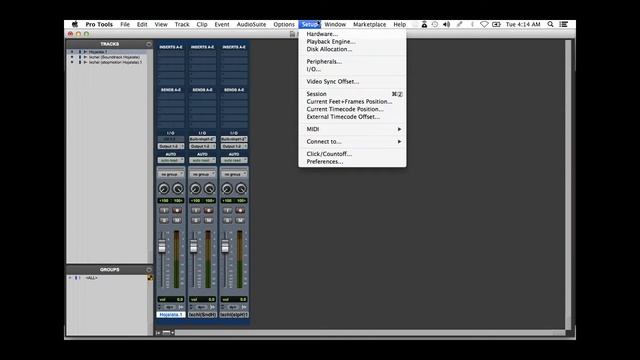
Task: Click volume fader on third channel strip
Action: pyautogui.click(x=225, y=246)
